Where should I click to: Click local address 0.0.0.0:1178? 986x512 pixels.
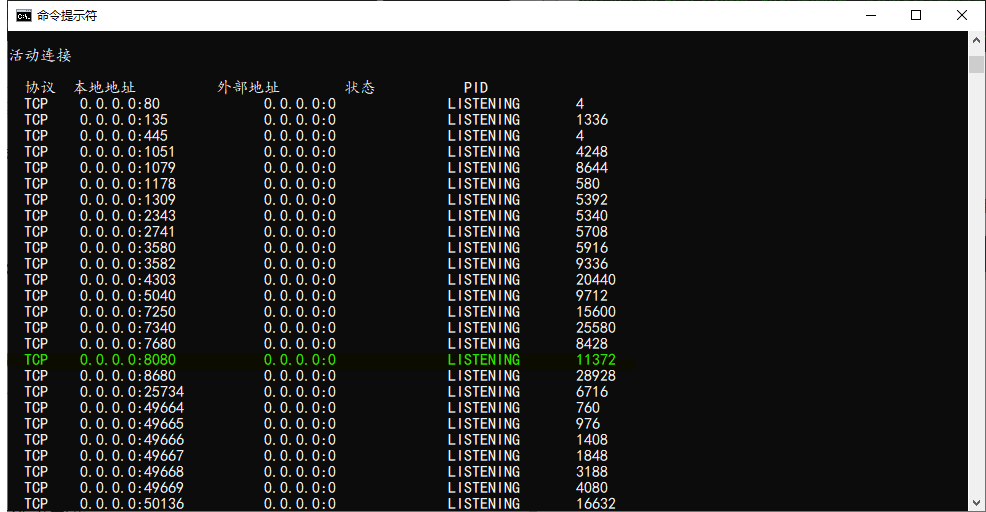128,184
